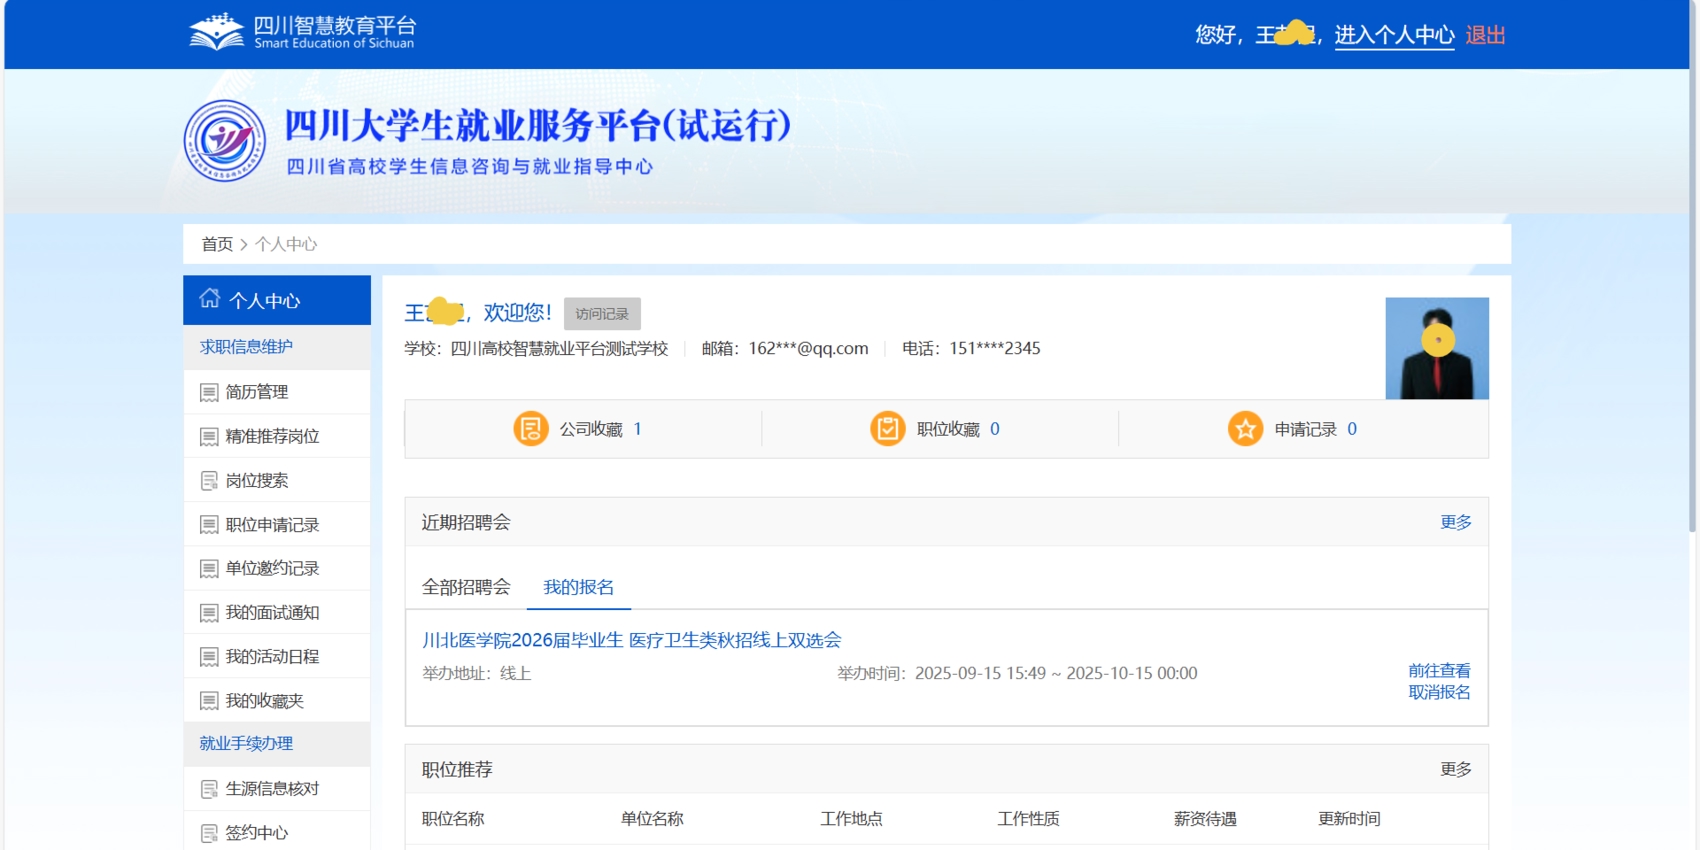Click 取消报名 for the job fair
1700x850 pixels.
pyautogui.click(x=1439, y=692)
